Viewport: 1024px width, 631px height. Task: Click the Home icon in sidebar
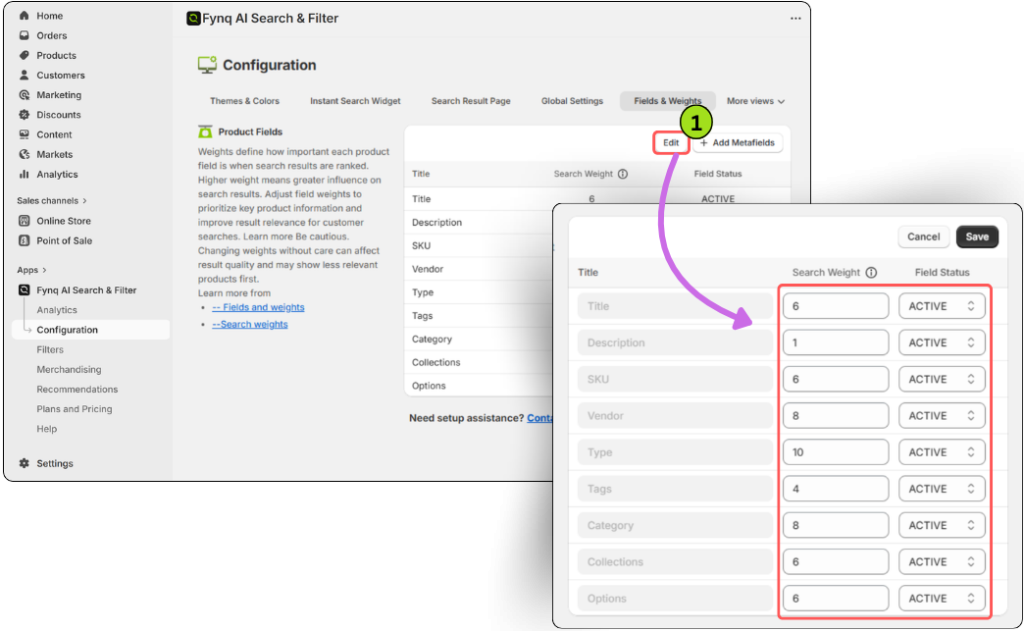(x=24, y=16)
